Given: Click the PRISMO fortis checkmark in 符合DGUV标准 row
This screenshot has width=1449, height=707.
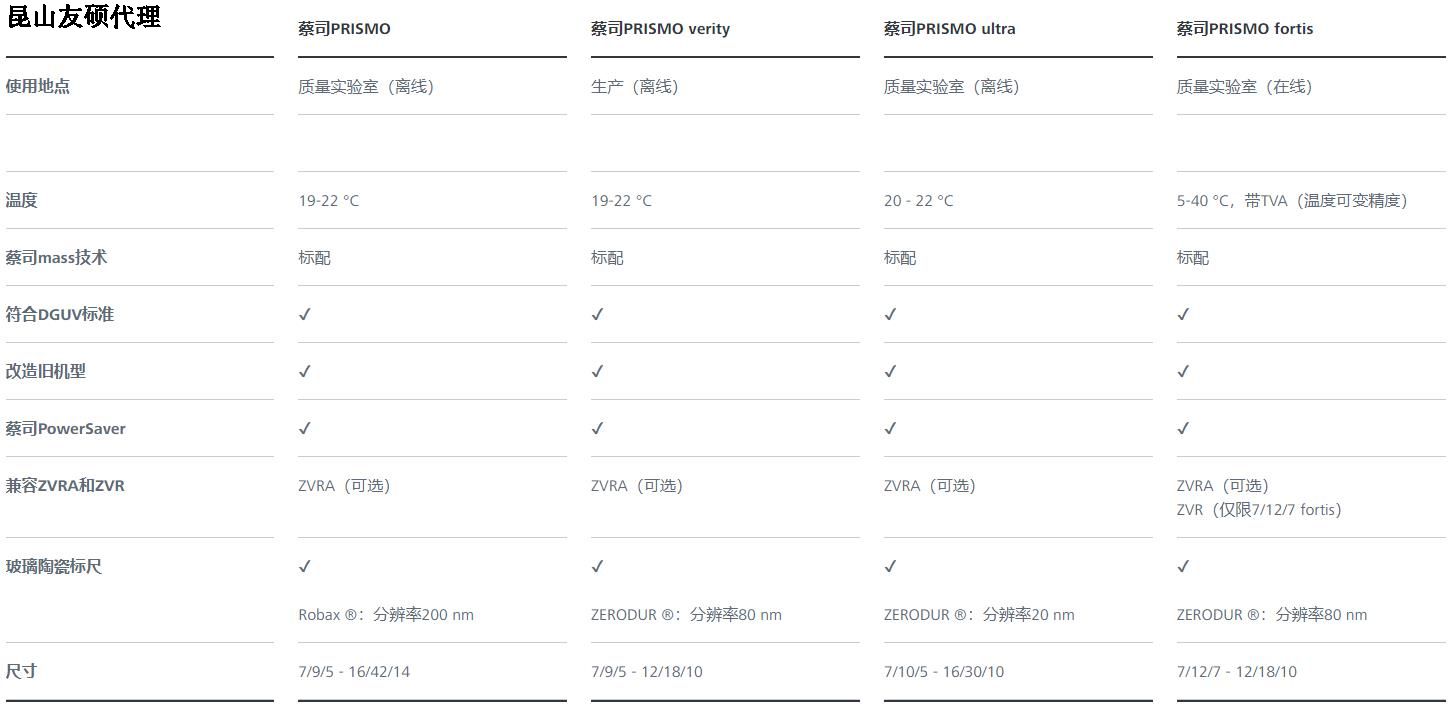Looking at the screenshot, I should (1184, 314).
